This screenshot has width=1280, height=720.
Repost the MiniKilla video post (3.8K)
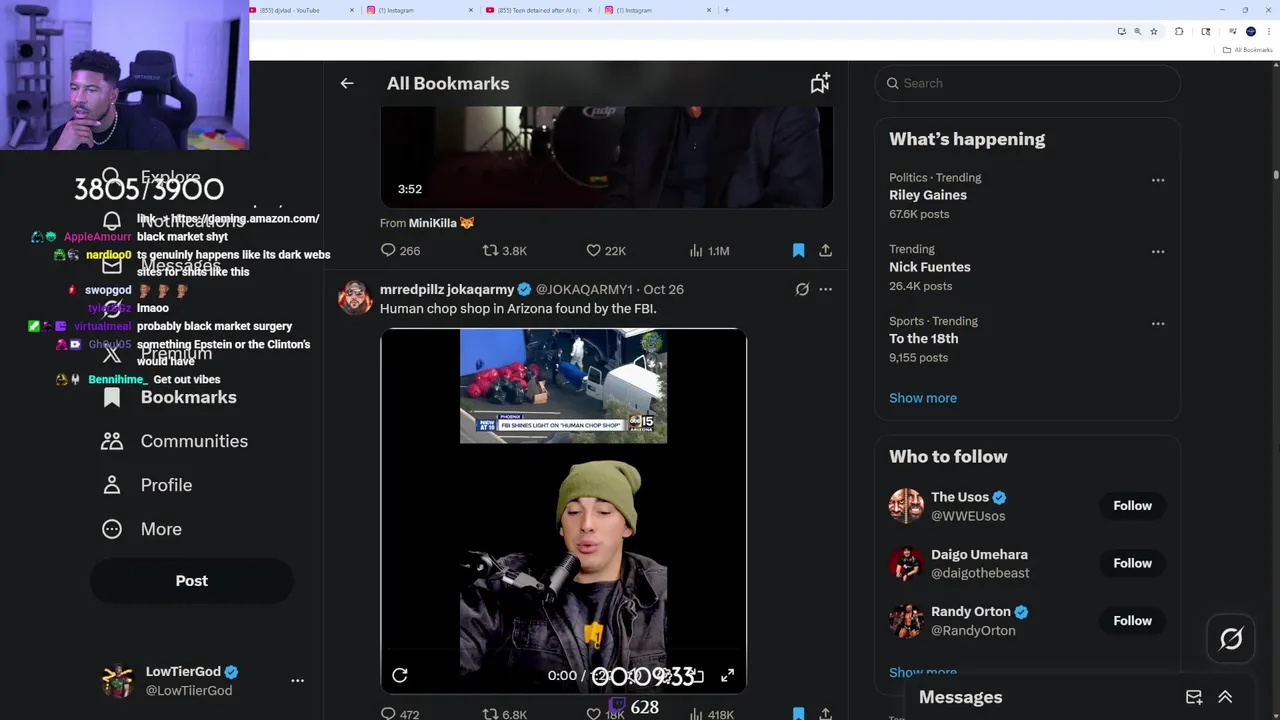[x=504, y=251]
